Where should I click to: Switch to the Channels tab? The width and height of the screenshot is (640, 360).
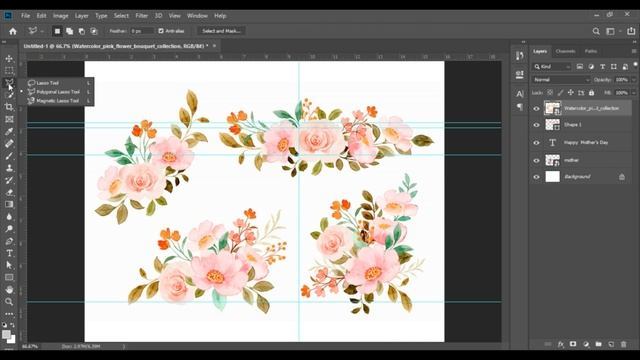(x=565, y=51)
